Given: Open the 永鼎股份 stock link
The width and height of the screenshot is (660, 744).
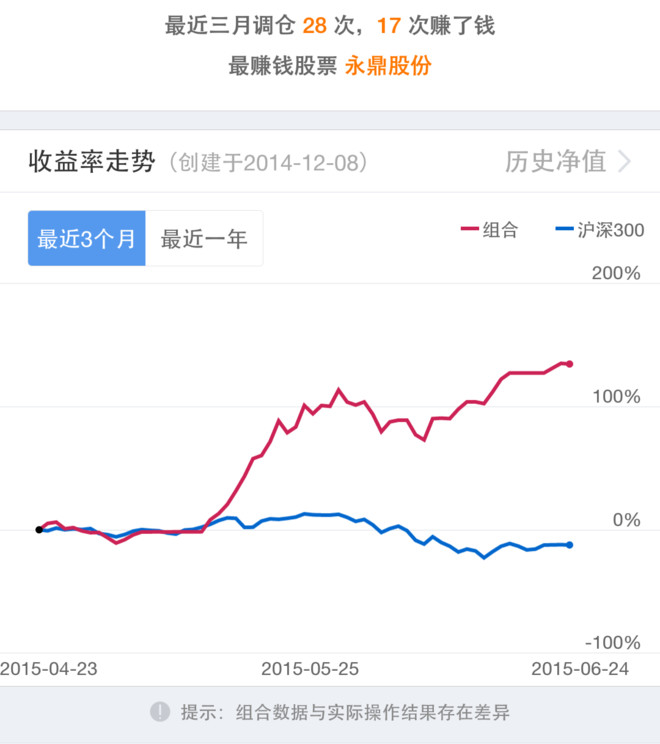Looking at the screenshot, I should pyautogui.click(x=388, y=66).
